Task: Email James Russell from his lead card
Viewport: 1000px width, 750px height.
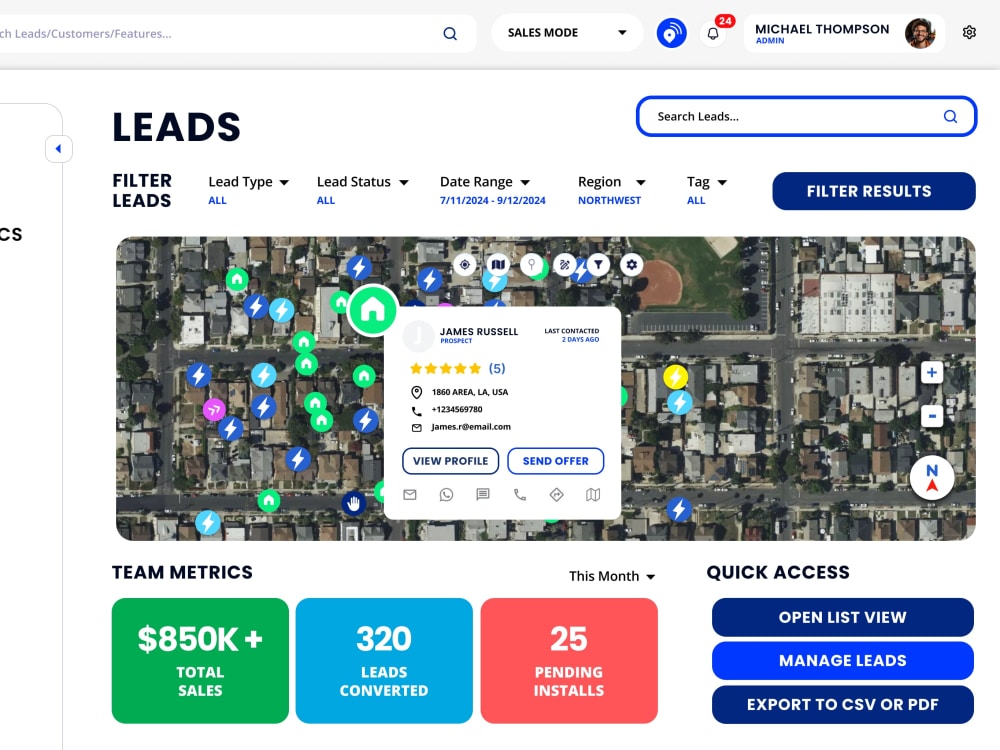Action: coord(410,494)
